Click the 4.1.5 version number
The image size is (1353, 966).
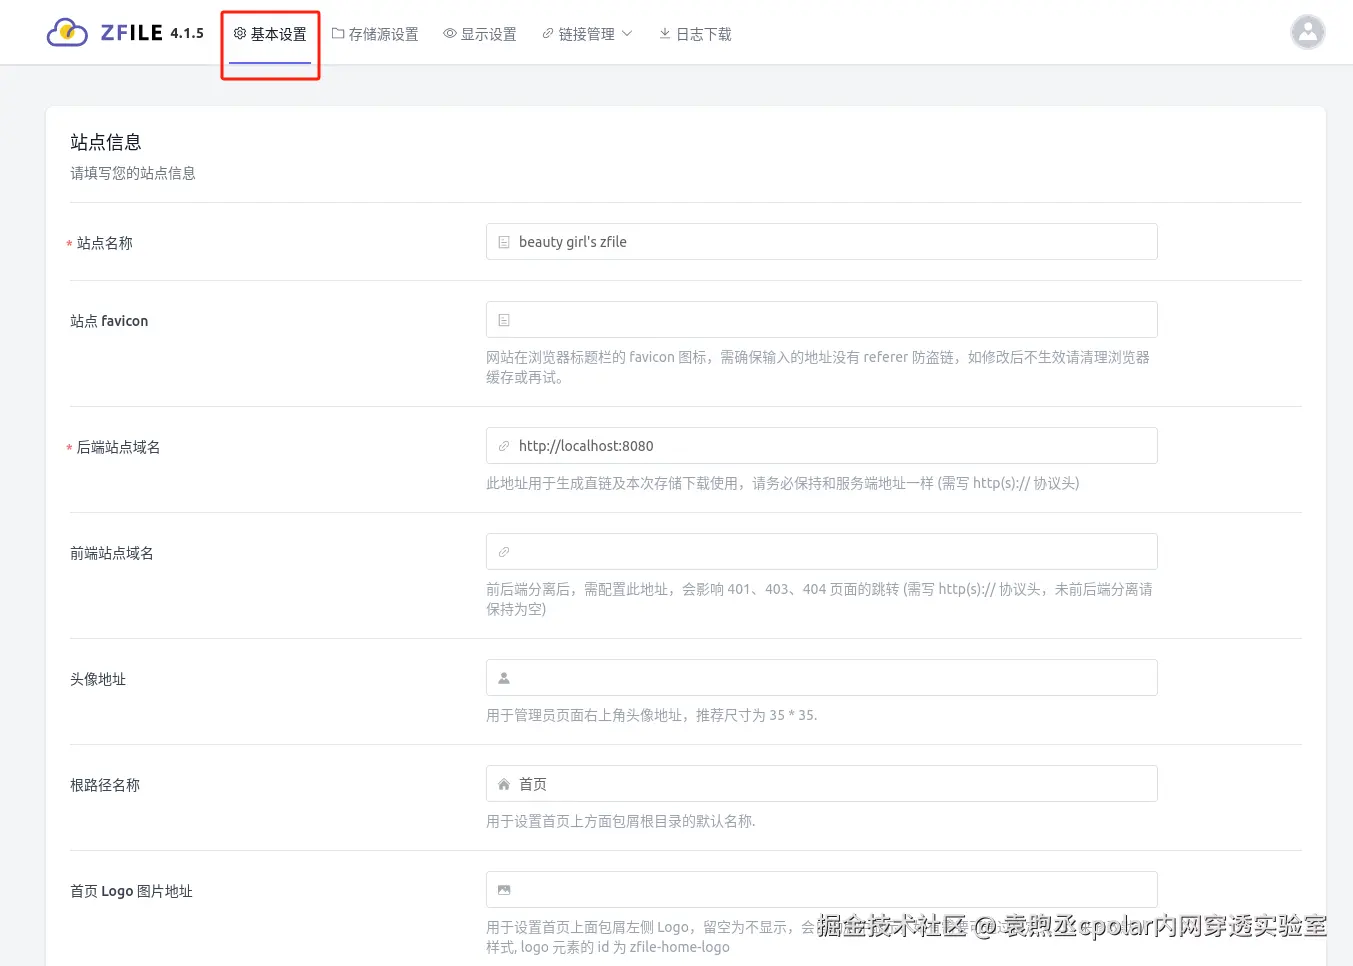point(187,33)
